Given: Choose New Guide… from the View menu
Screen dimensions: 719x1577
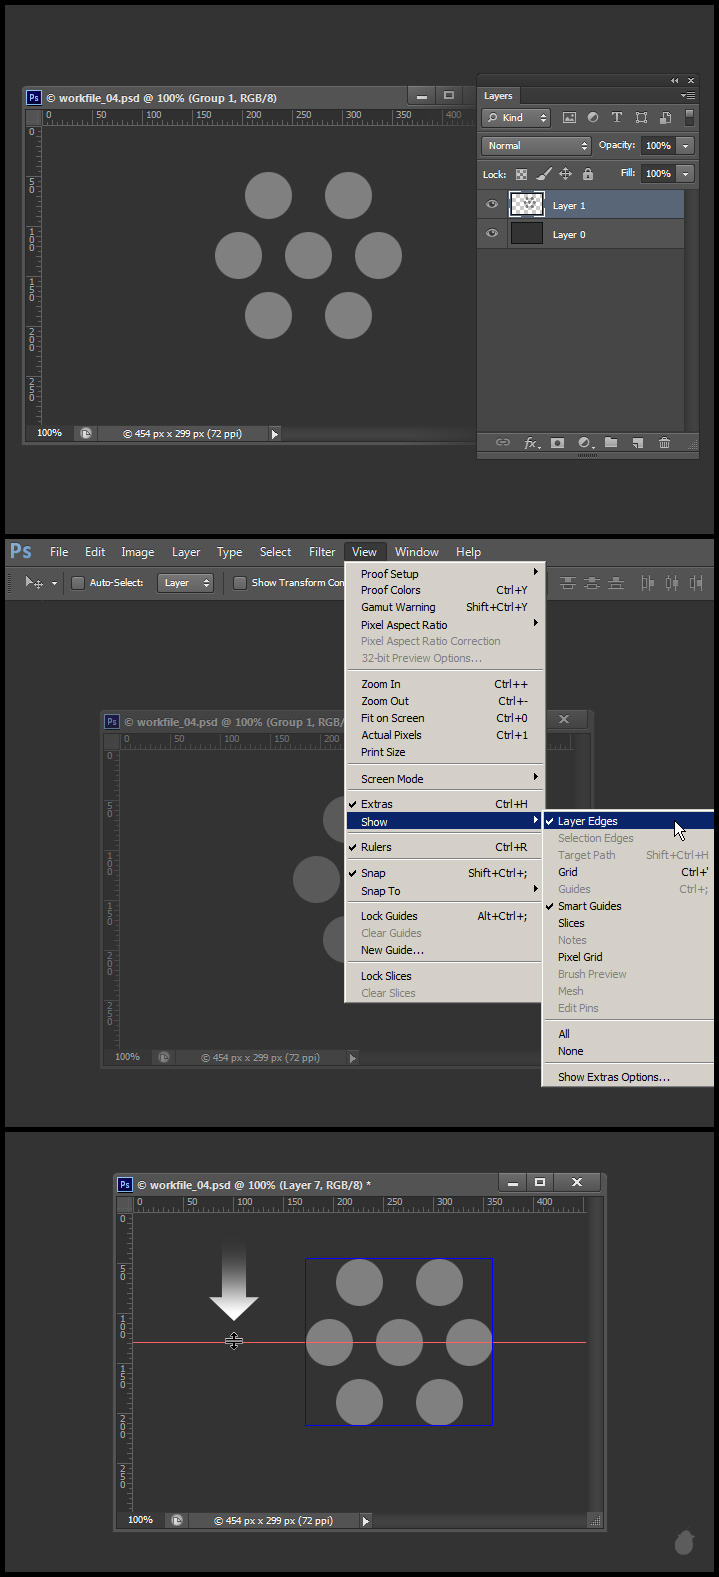Looking at the screenshot, I should pos(392,950).
